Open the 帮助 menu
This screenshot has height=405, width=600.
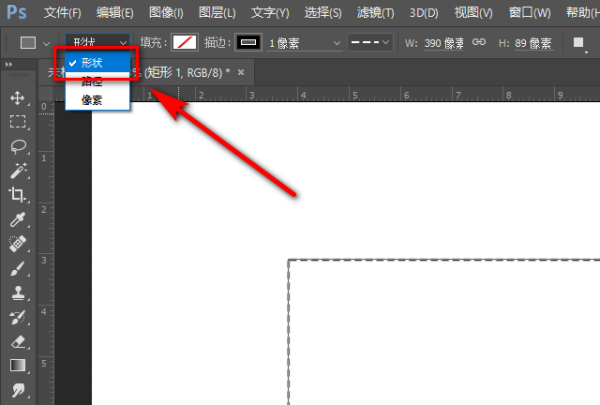pos(582,13)
